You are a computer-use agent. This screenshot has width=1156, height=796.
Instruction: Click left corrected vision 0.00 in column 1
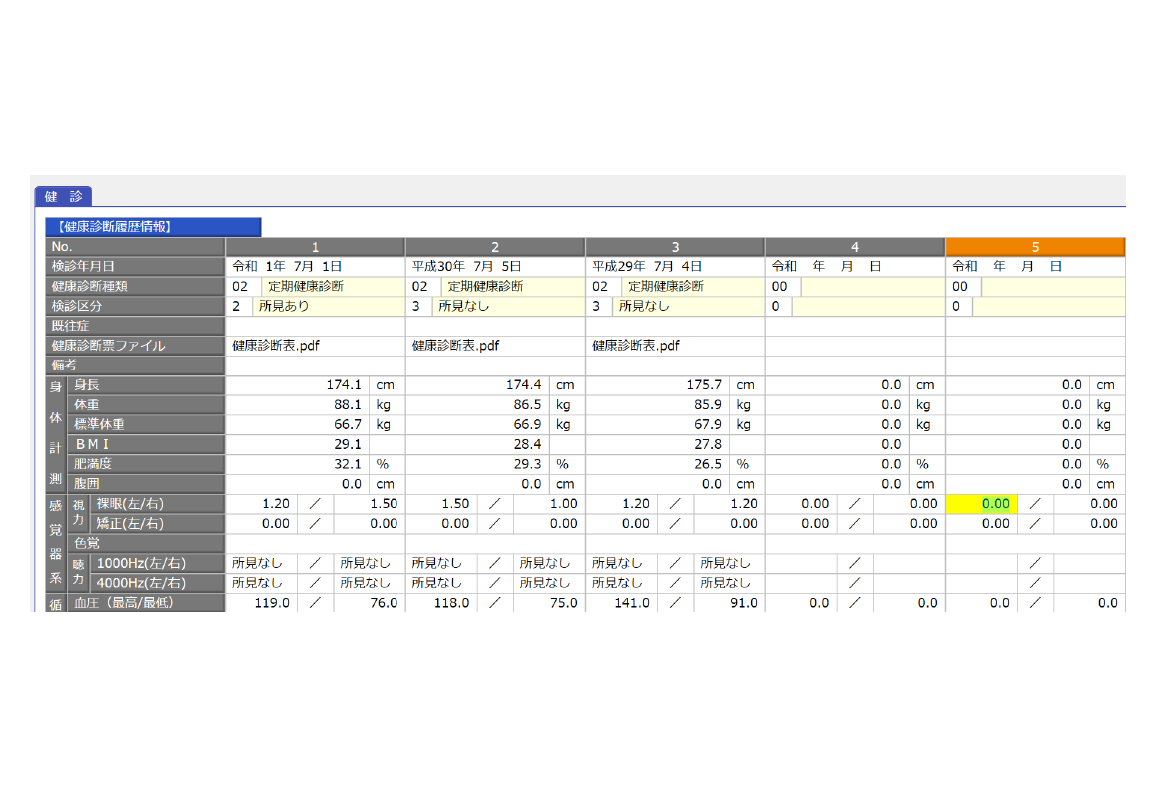262,524
